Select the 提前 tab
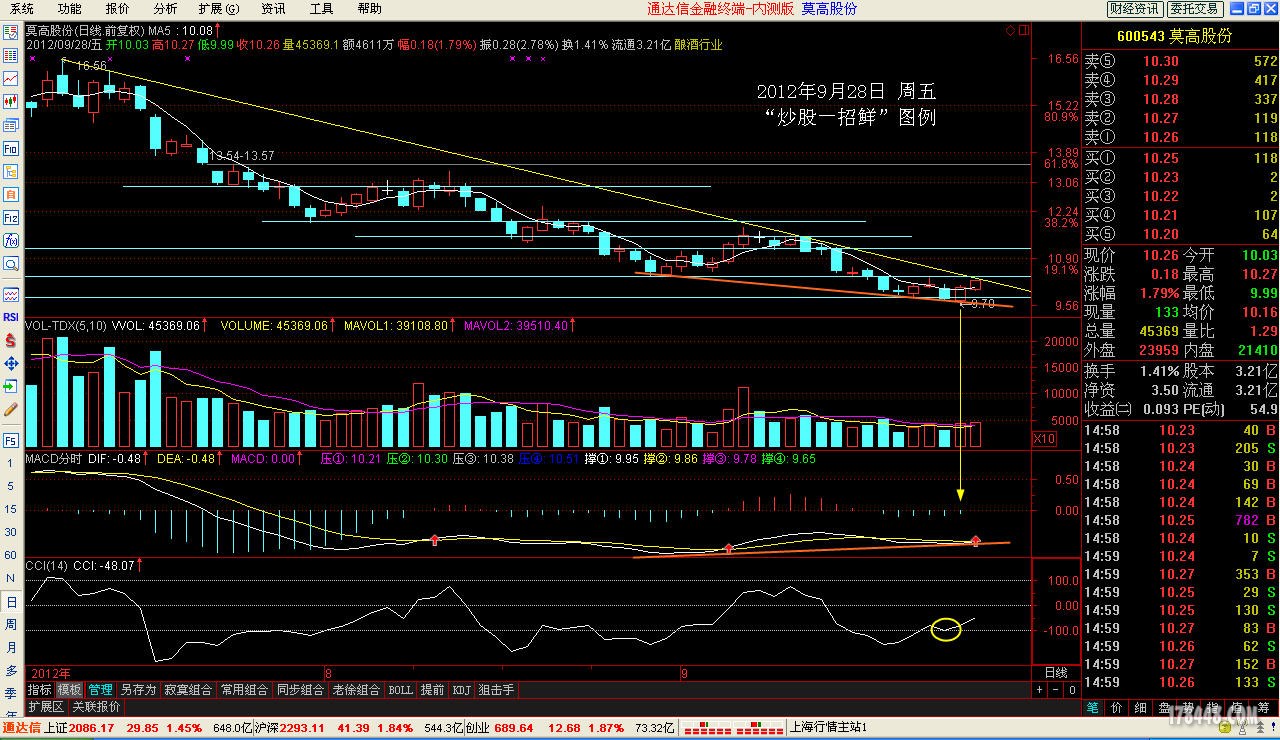This screenshot has width=1280, height=740. click(432, 690)
